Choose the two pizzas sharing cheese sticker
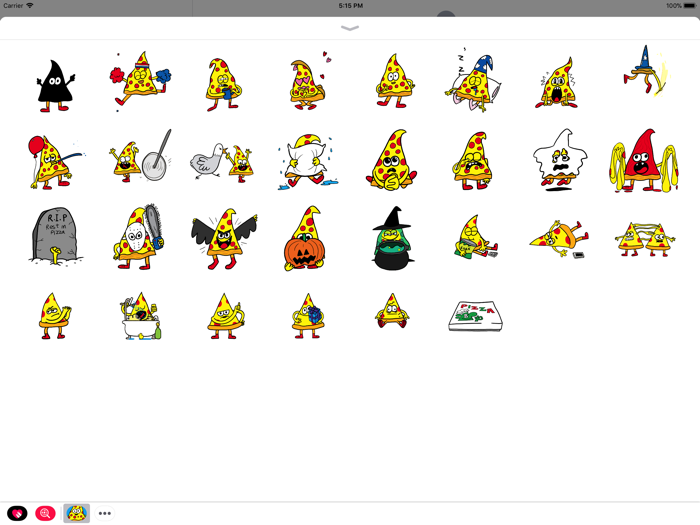 (x=645, y=239)
